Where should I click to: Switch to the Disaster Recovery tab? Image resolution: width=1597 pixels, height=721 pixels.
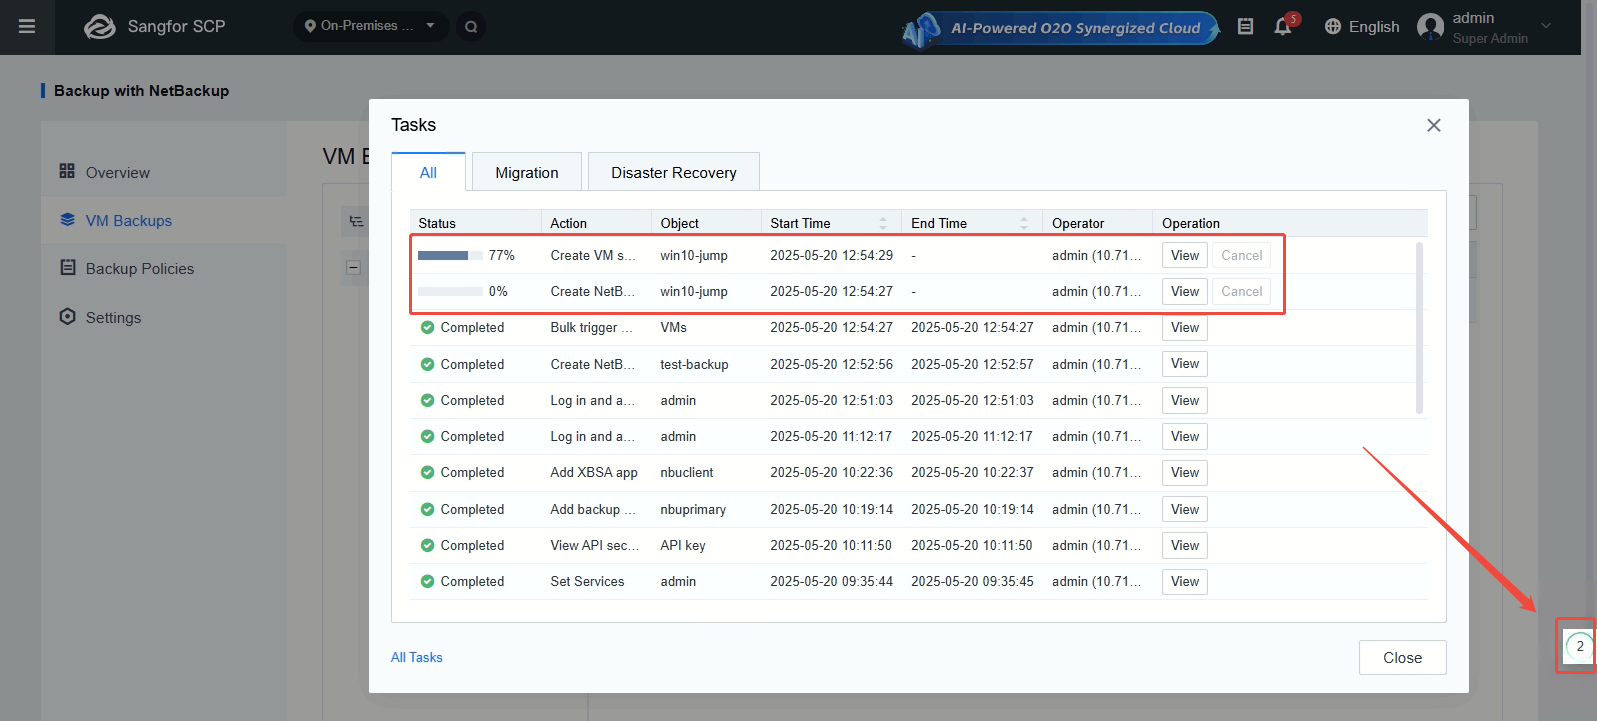coord(674,172)
